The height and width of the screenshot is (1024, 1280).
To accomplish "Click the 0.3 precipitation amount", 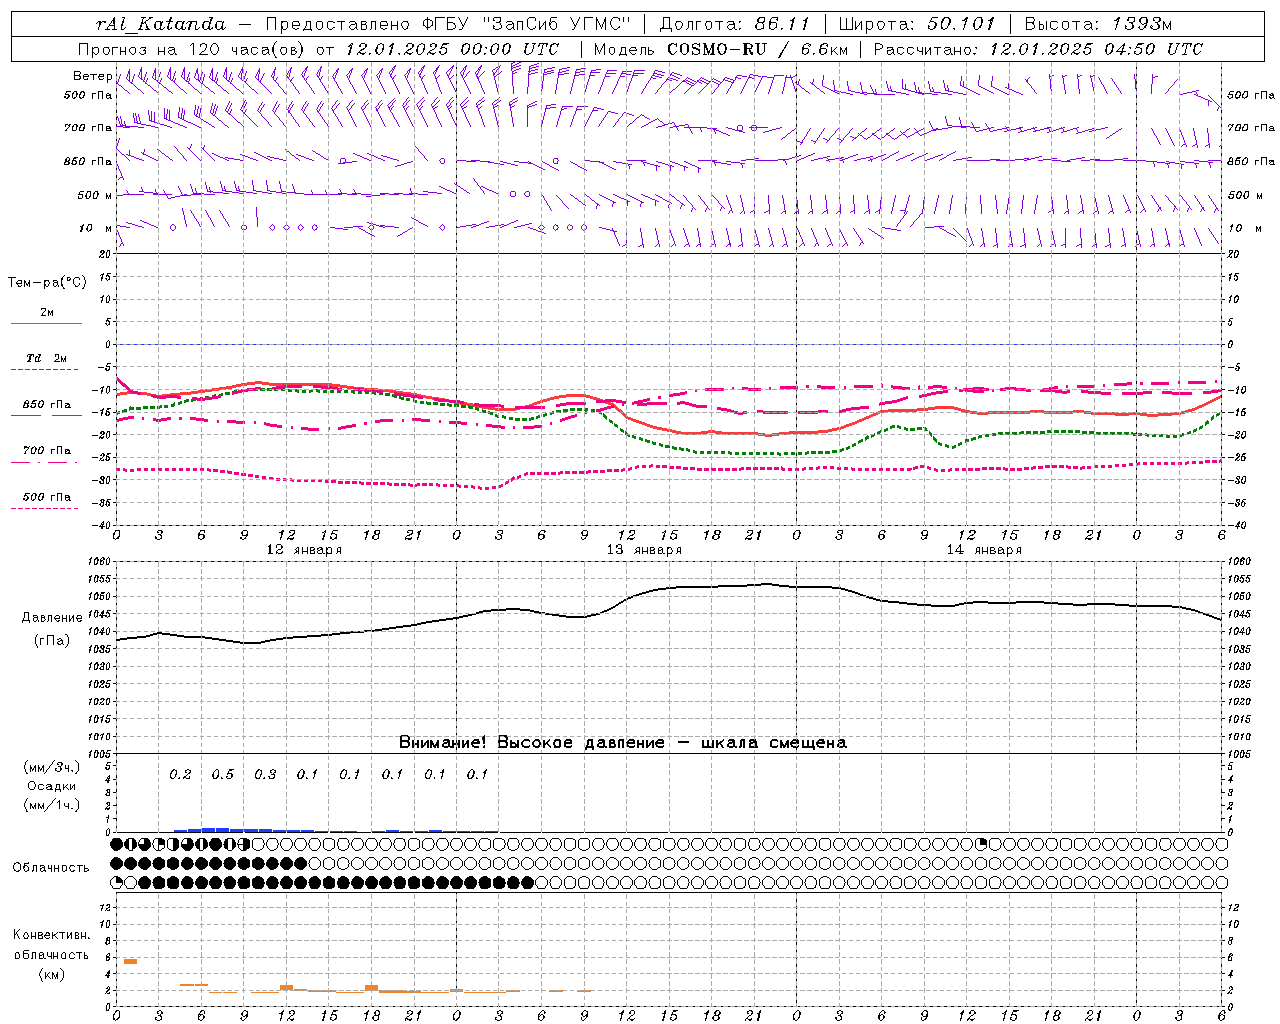I will pyautogui.click(x=265, y=775).
